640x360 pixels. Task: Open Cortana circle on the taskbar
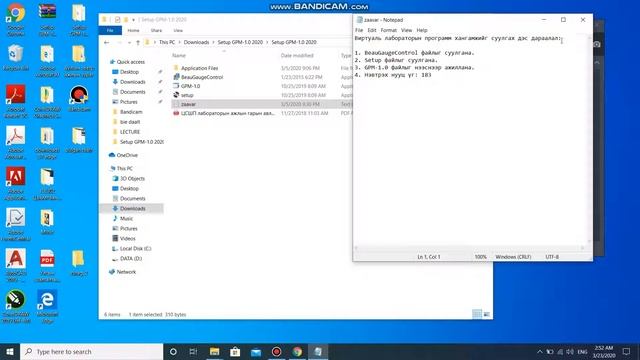173,351
